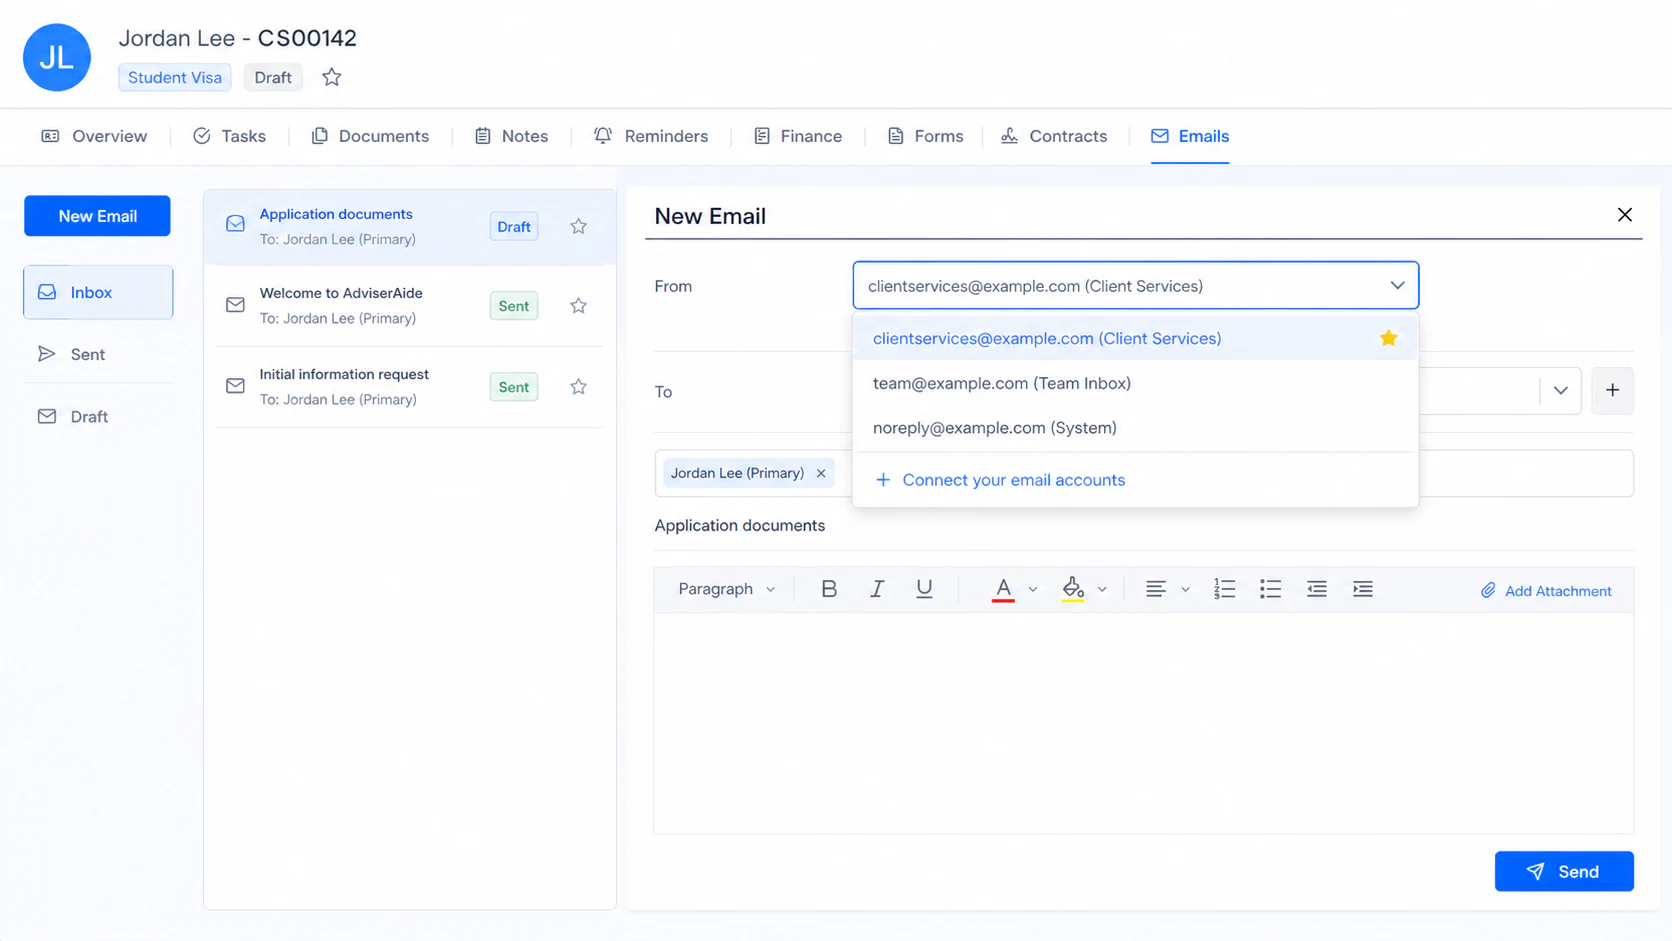The height and width of the screenshot is (941, 1672).
Task: Expand the alignment options arrow
Action: point(1185,590)
